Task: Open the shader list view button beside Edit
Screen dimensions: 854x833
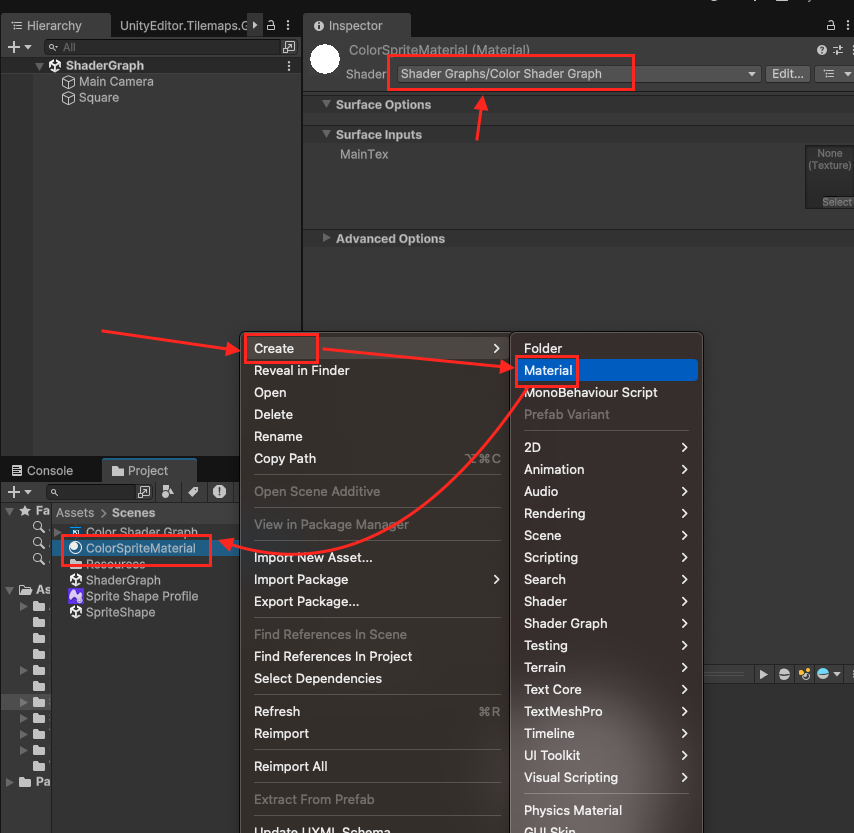Action: click(834, 74)
